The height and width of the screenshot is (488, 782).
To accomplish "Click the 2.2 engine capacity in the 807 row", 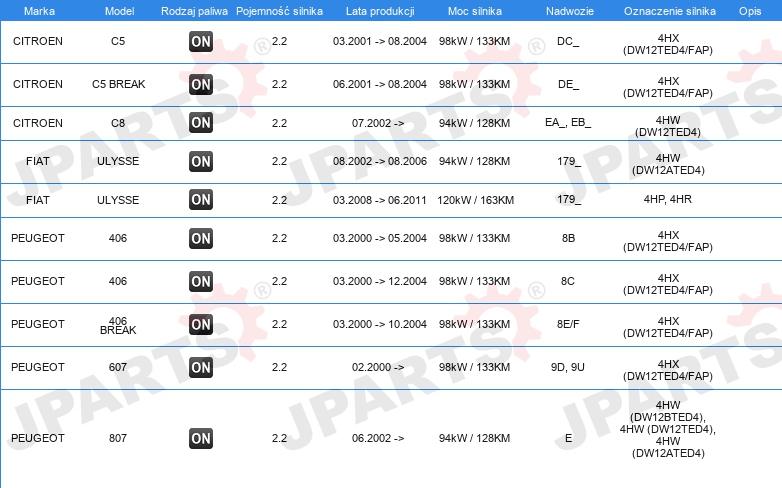I will pyautogui.click(x=279, y=438).
